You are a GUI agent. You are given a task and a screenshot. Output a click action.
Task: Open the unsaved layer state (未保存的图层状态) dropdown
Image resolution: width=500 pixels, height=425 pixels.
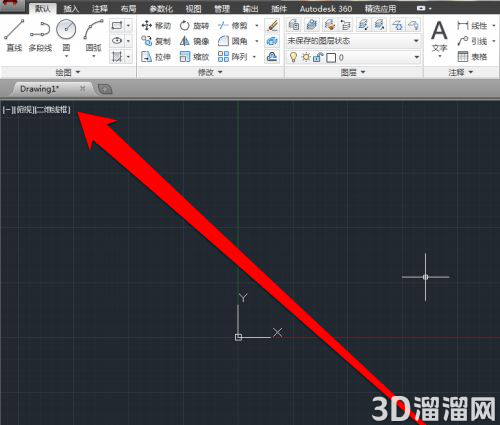pyautogui.click(x=353, y=41)
